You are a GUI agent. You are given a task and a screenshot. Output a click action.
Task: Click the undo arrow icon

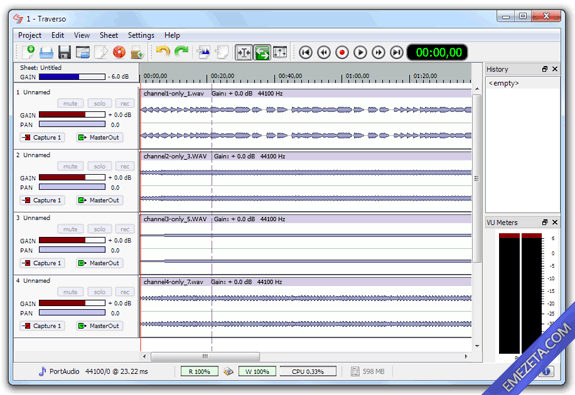[x=163, y=52]
